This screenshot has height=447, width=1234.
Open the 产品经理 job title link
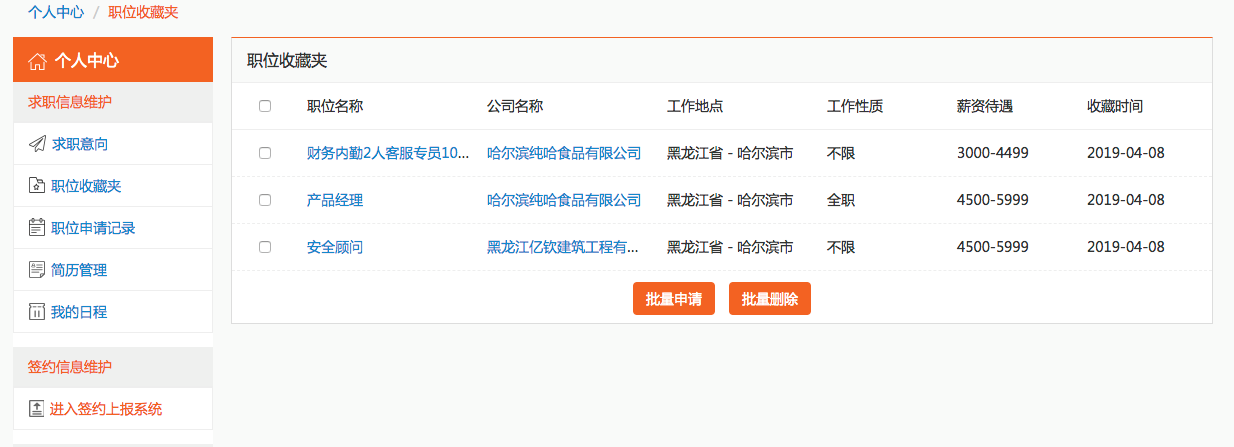coord(335,200)
